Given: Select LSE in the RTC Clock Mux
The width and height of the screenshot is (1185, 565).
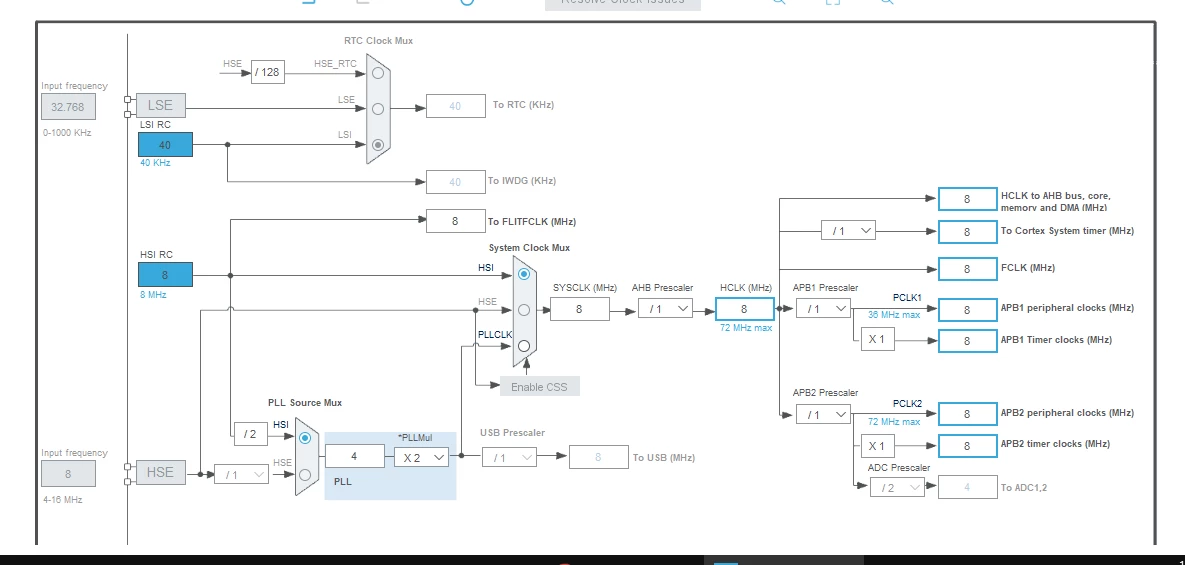Looking at the screenshot, I should 378,109.
